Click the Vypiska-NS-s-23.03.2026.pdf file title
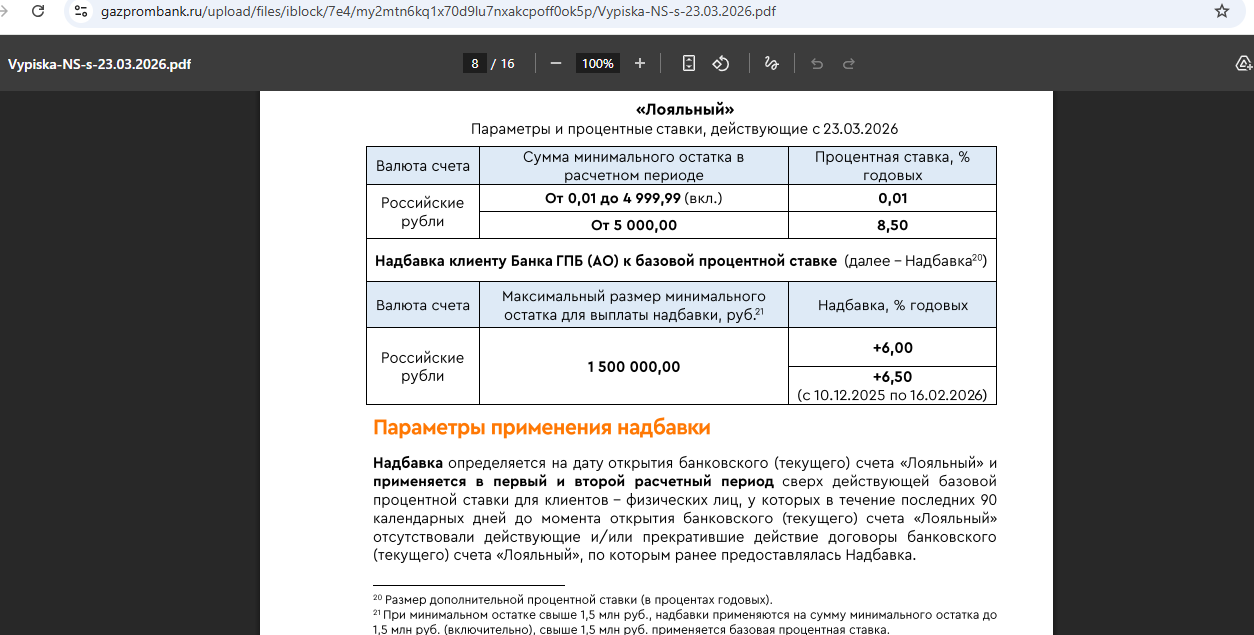This screenshot has height=635, width=1254. coord(100,64)
